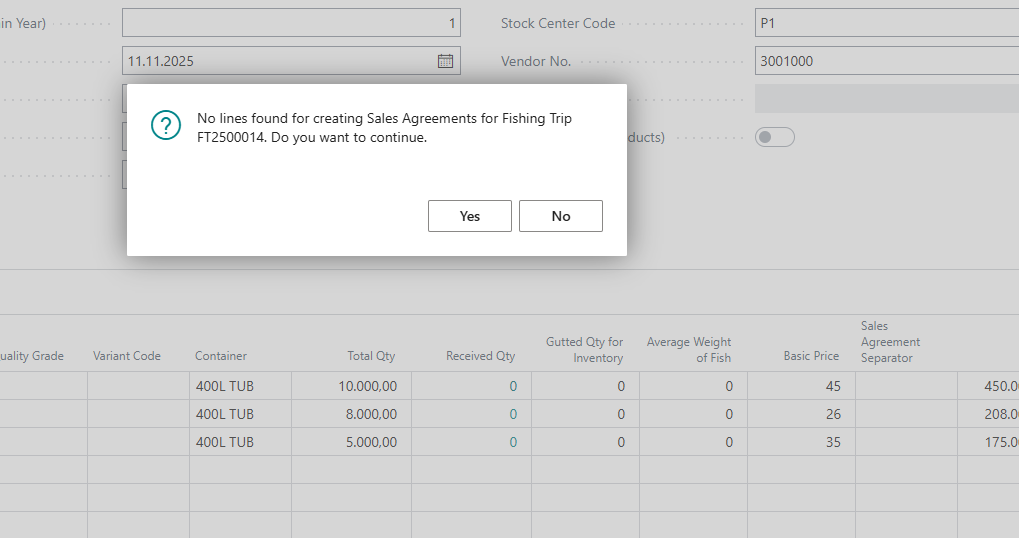The width and height of the screenshot is (1019, 538).
Task: Click the Basic Price column header
Action: click(x=811, y=356)
